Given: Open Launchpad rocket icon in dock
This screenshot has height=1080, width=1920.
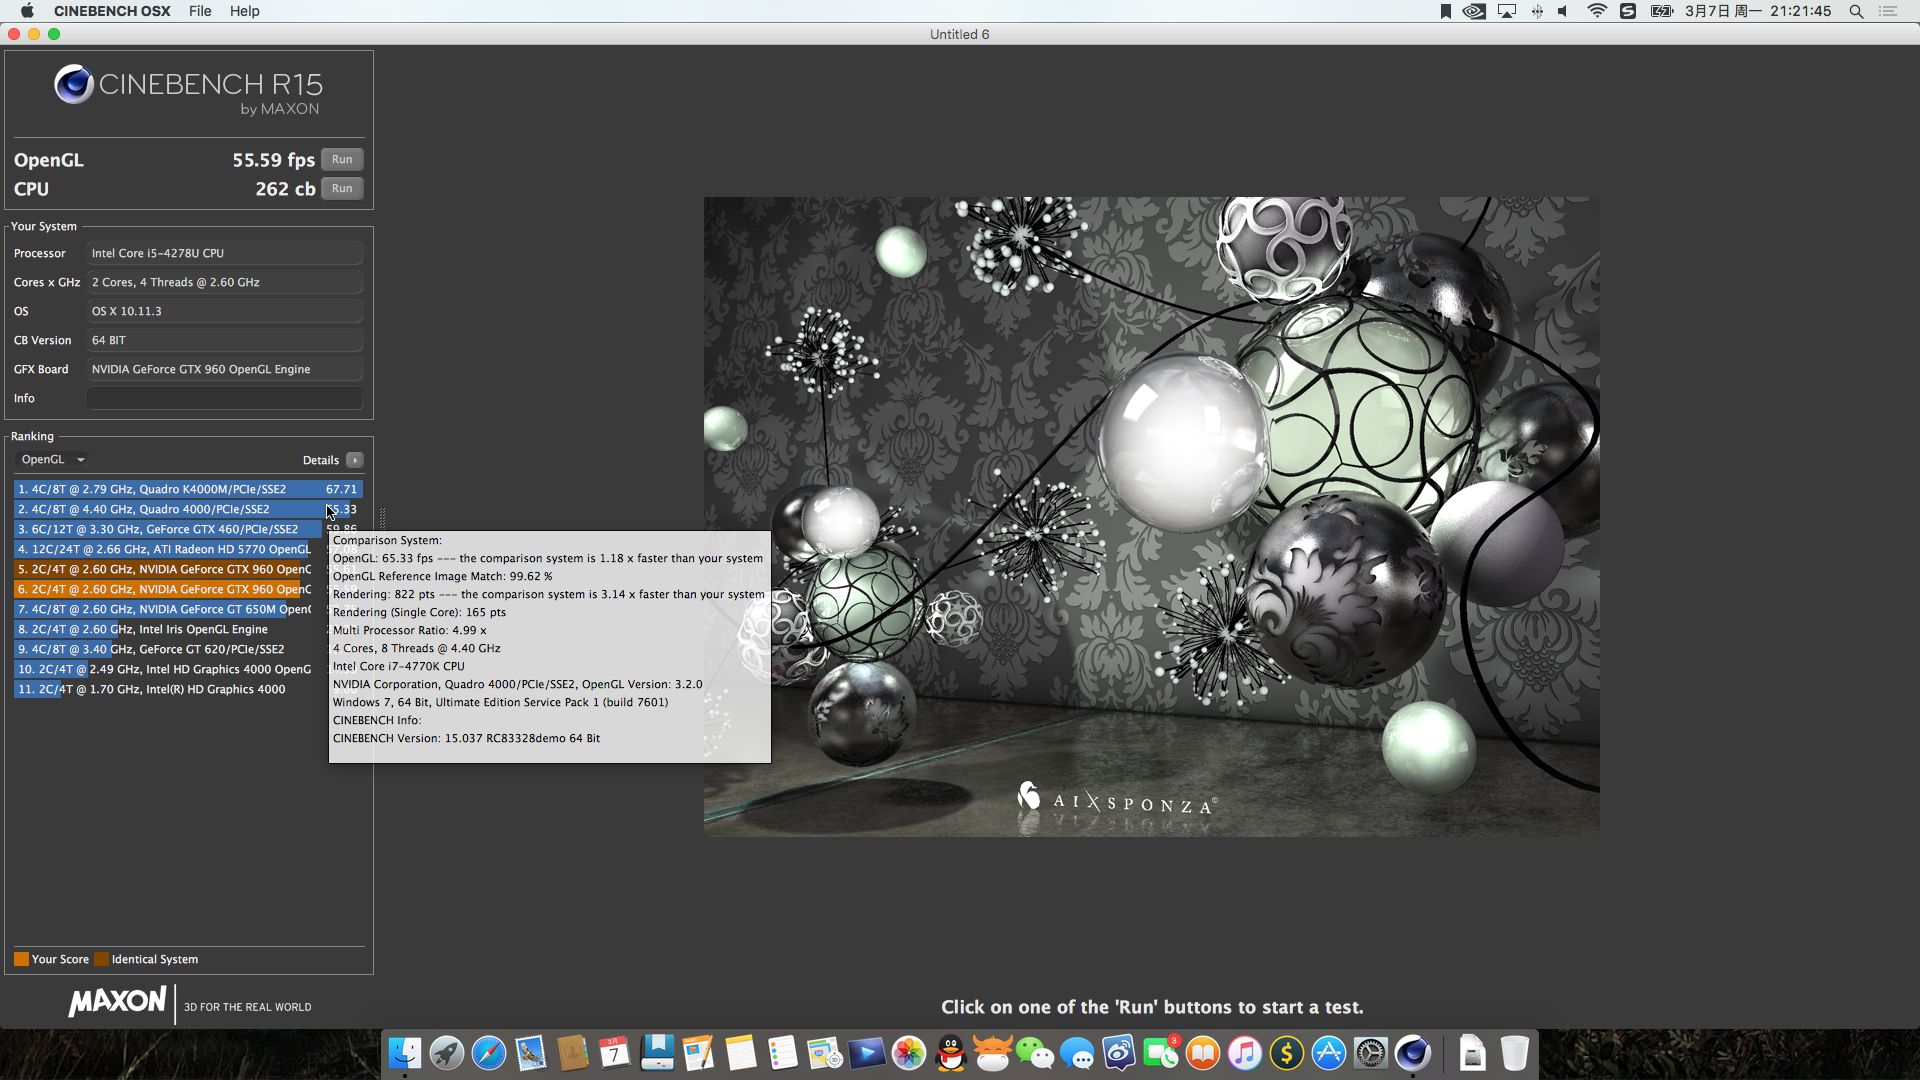Looking at the screenshot, I should [x=447, y=1053].
